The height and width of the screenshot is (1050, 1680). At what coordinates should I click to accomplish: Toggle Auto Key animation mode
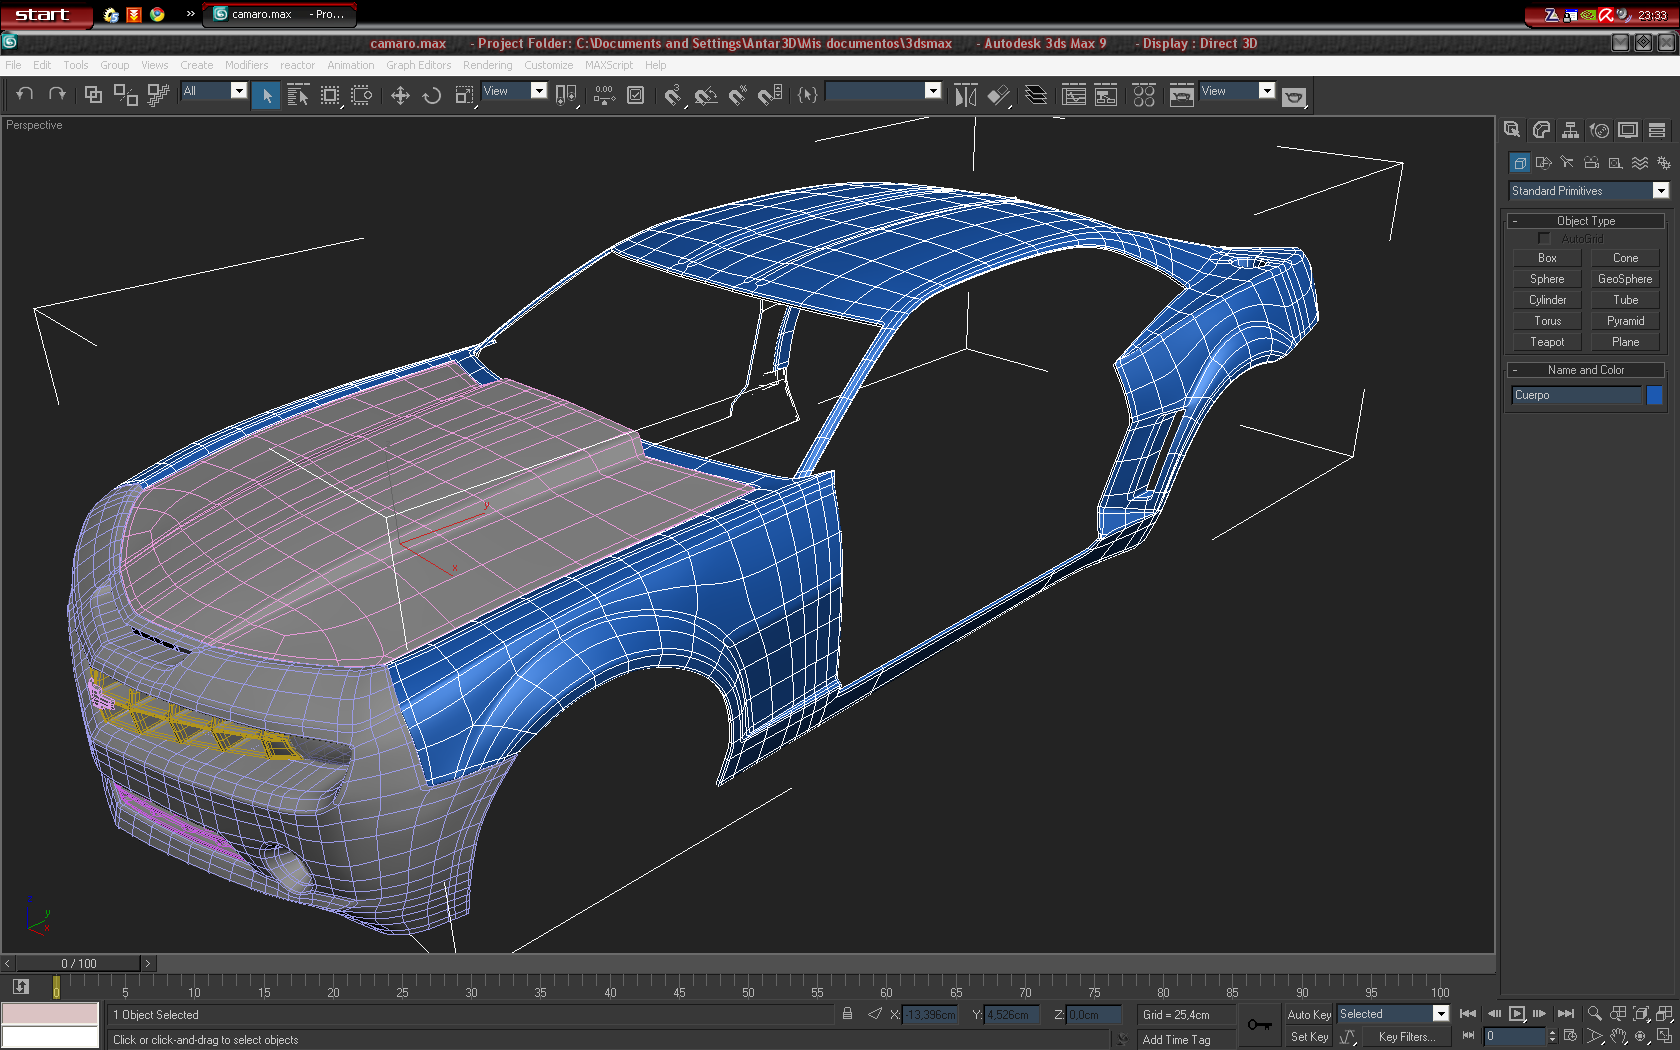(x=1308, y=1014)
